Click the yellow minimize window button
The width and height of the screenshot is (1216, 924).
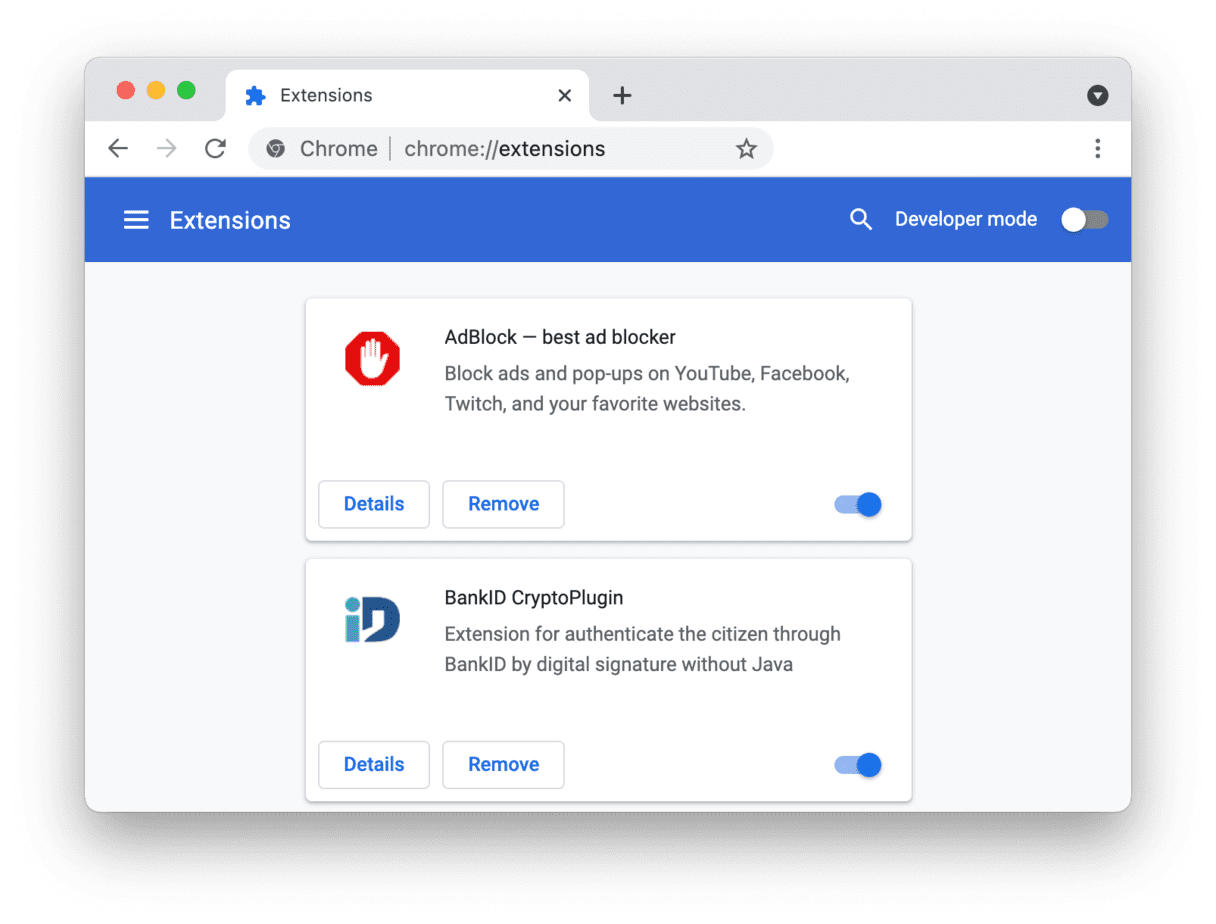156,90
